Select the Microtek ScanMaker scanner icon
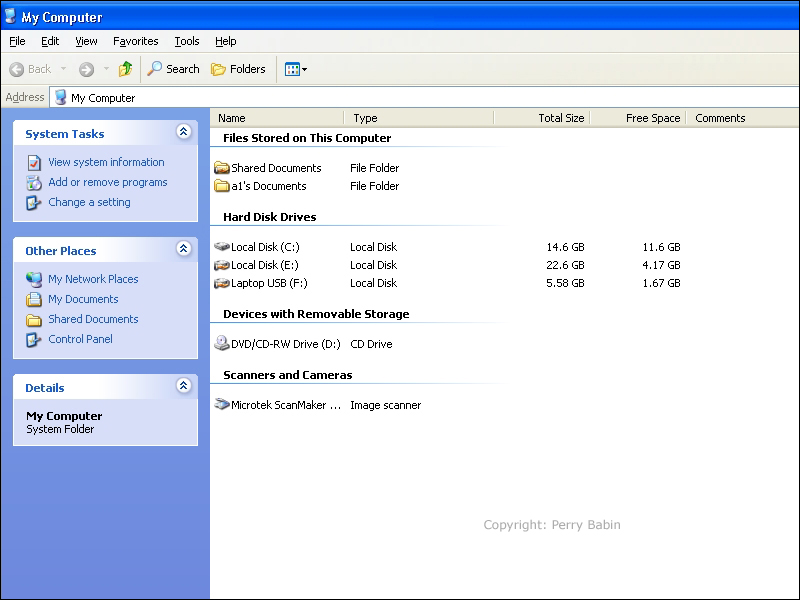 (221, 404)
